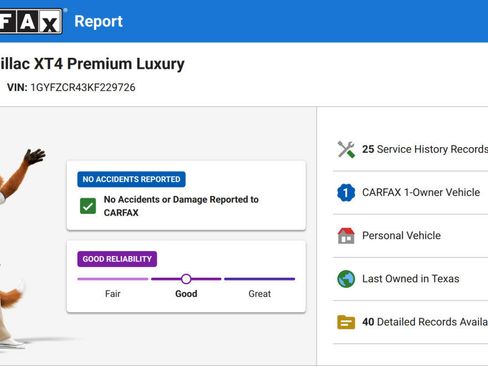Click the yellow folder Detailed Records icon
Viewport: 488px width, 366px height.
pos(346,322)
